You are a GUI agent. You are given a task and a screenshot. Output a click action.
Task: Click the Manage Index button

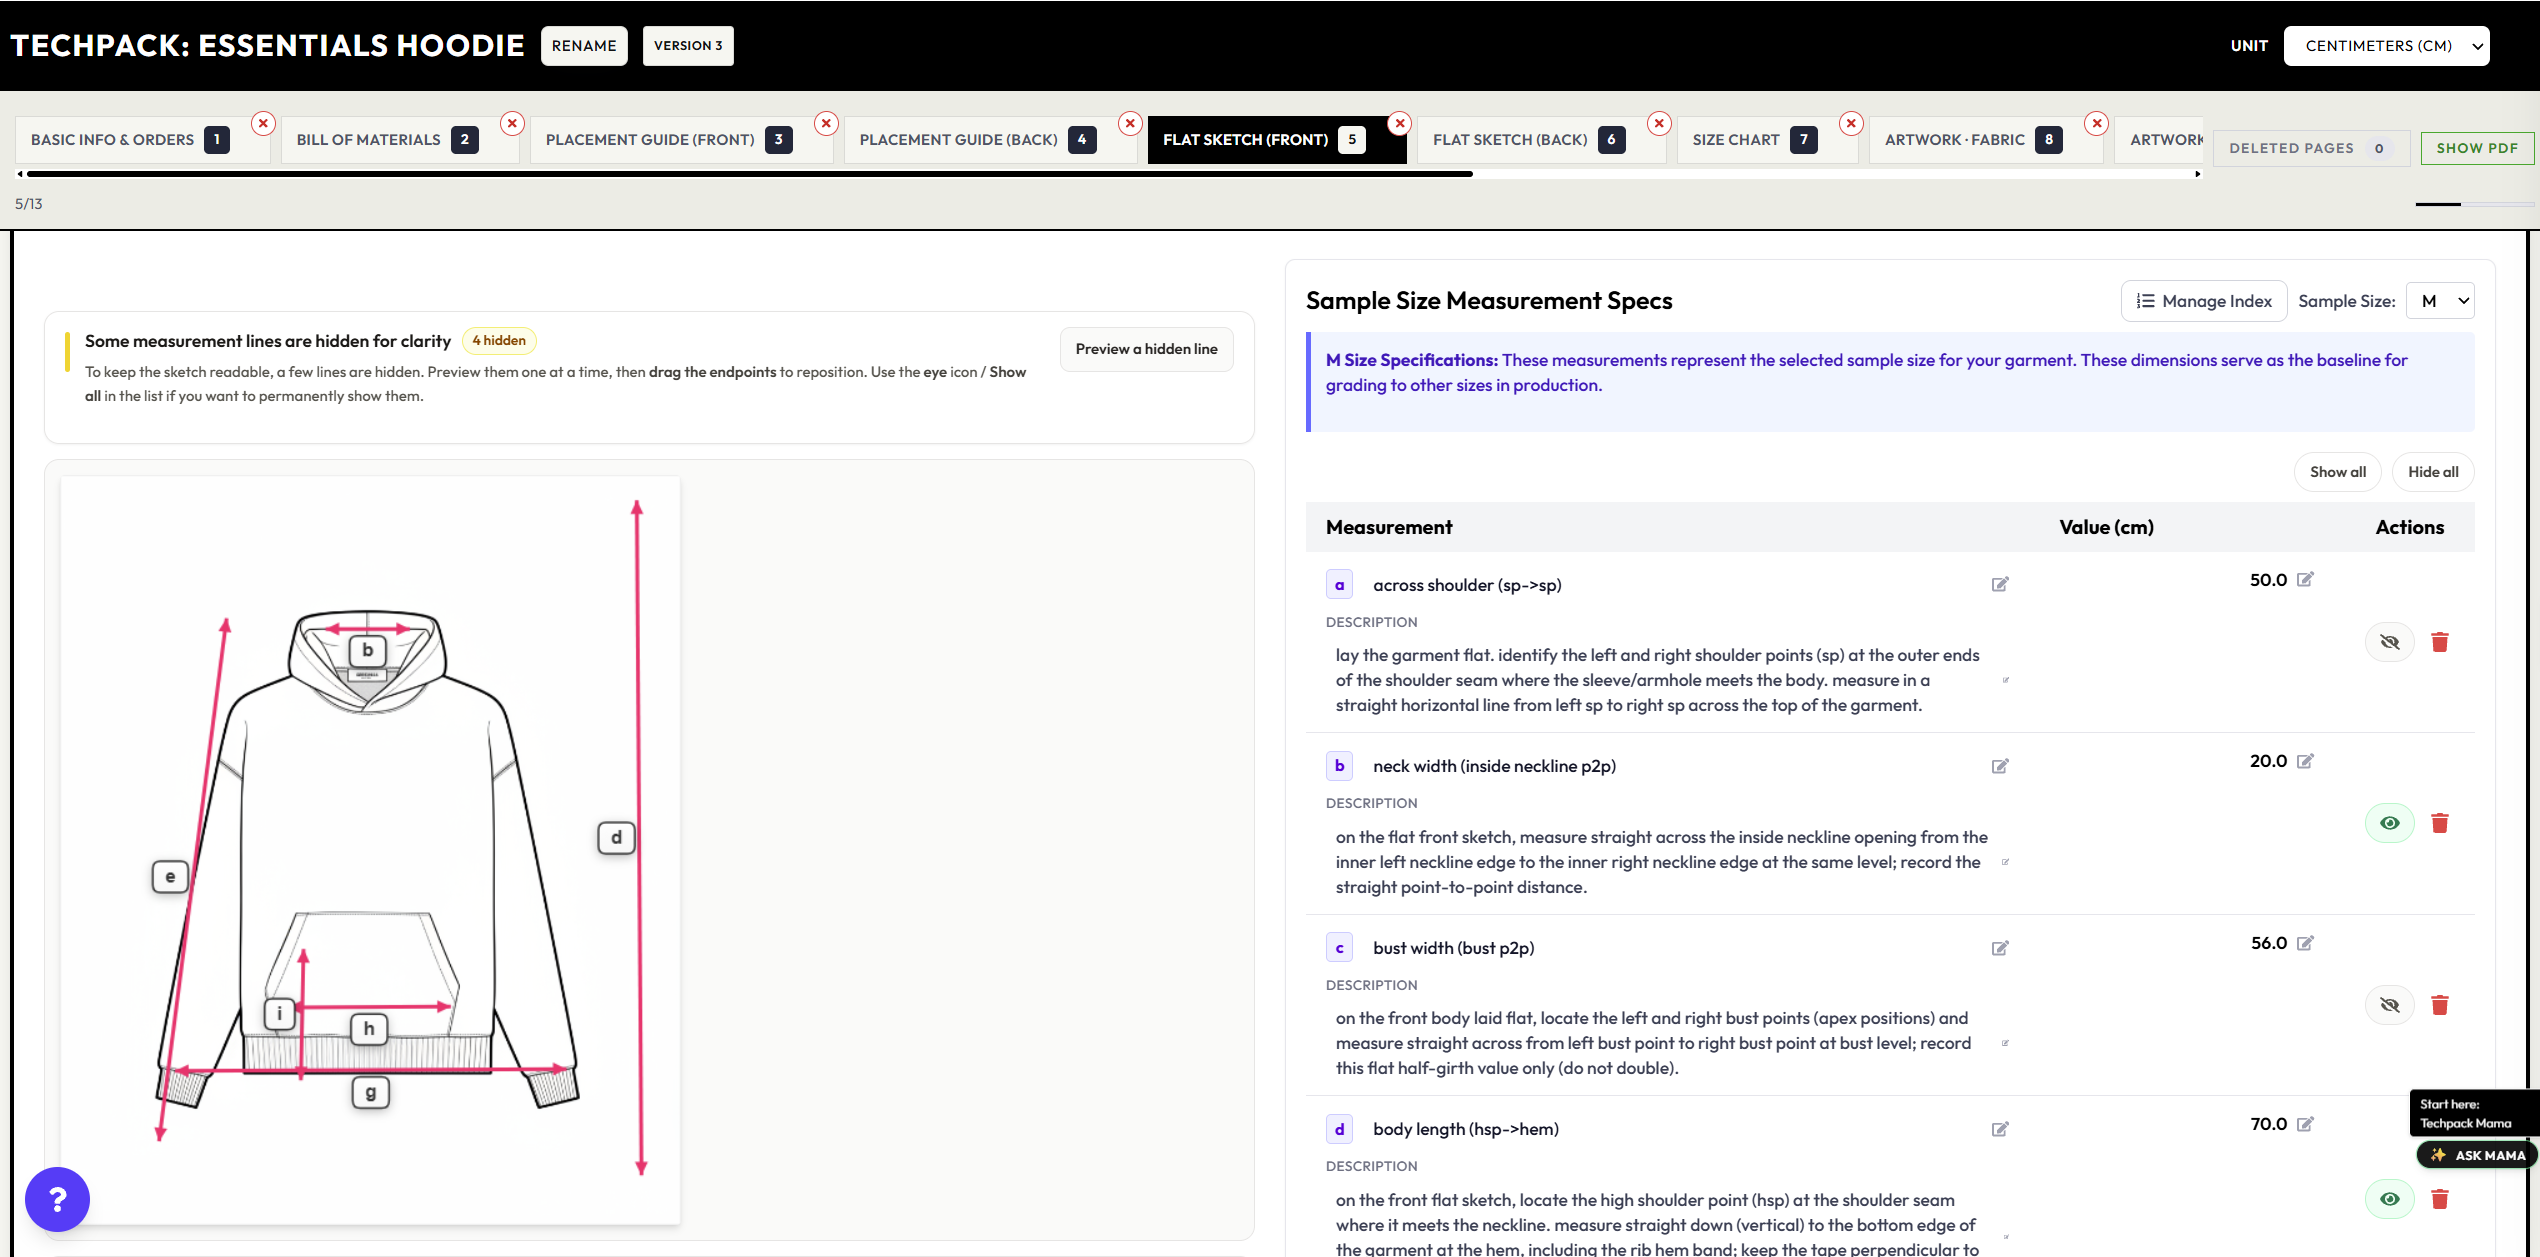pos(2203,301)
